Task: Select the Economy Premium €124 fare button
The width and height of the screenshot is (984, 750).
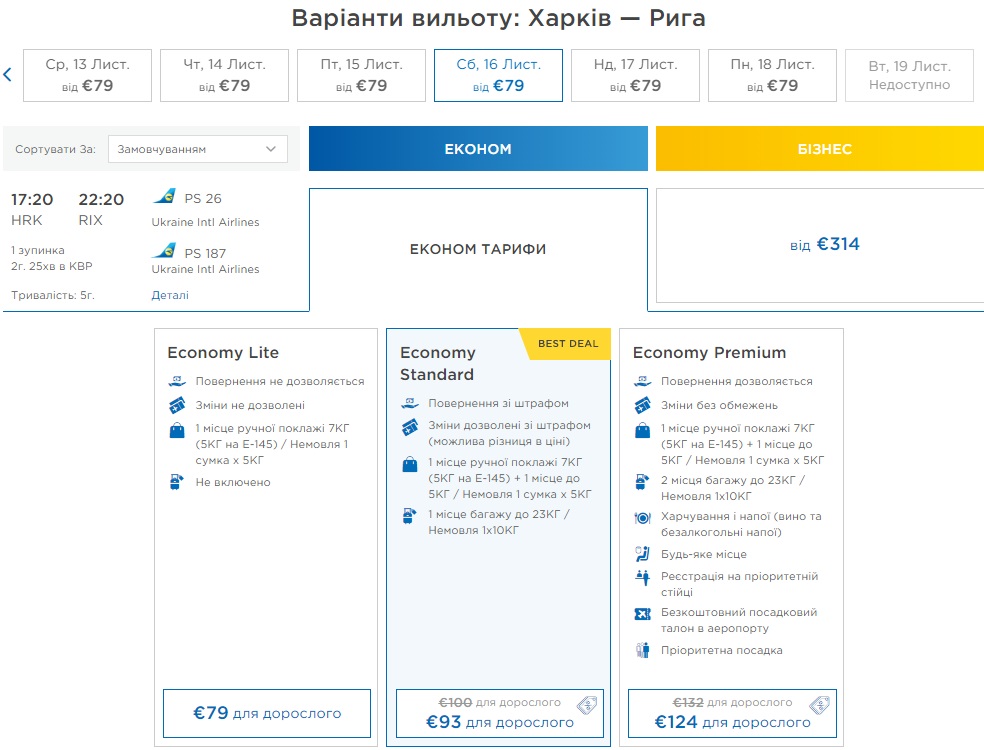Action: click(732, 713)
